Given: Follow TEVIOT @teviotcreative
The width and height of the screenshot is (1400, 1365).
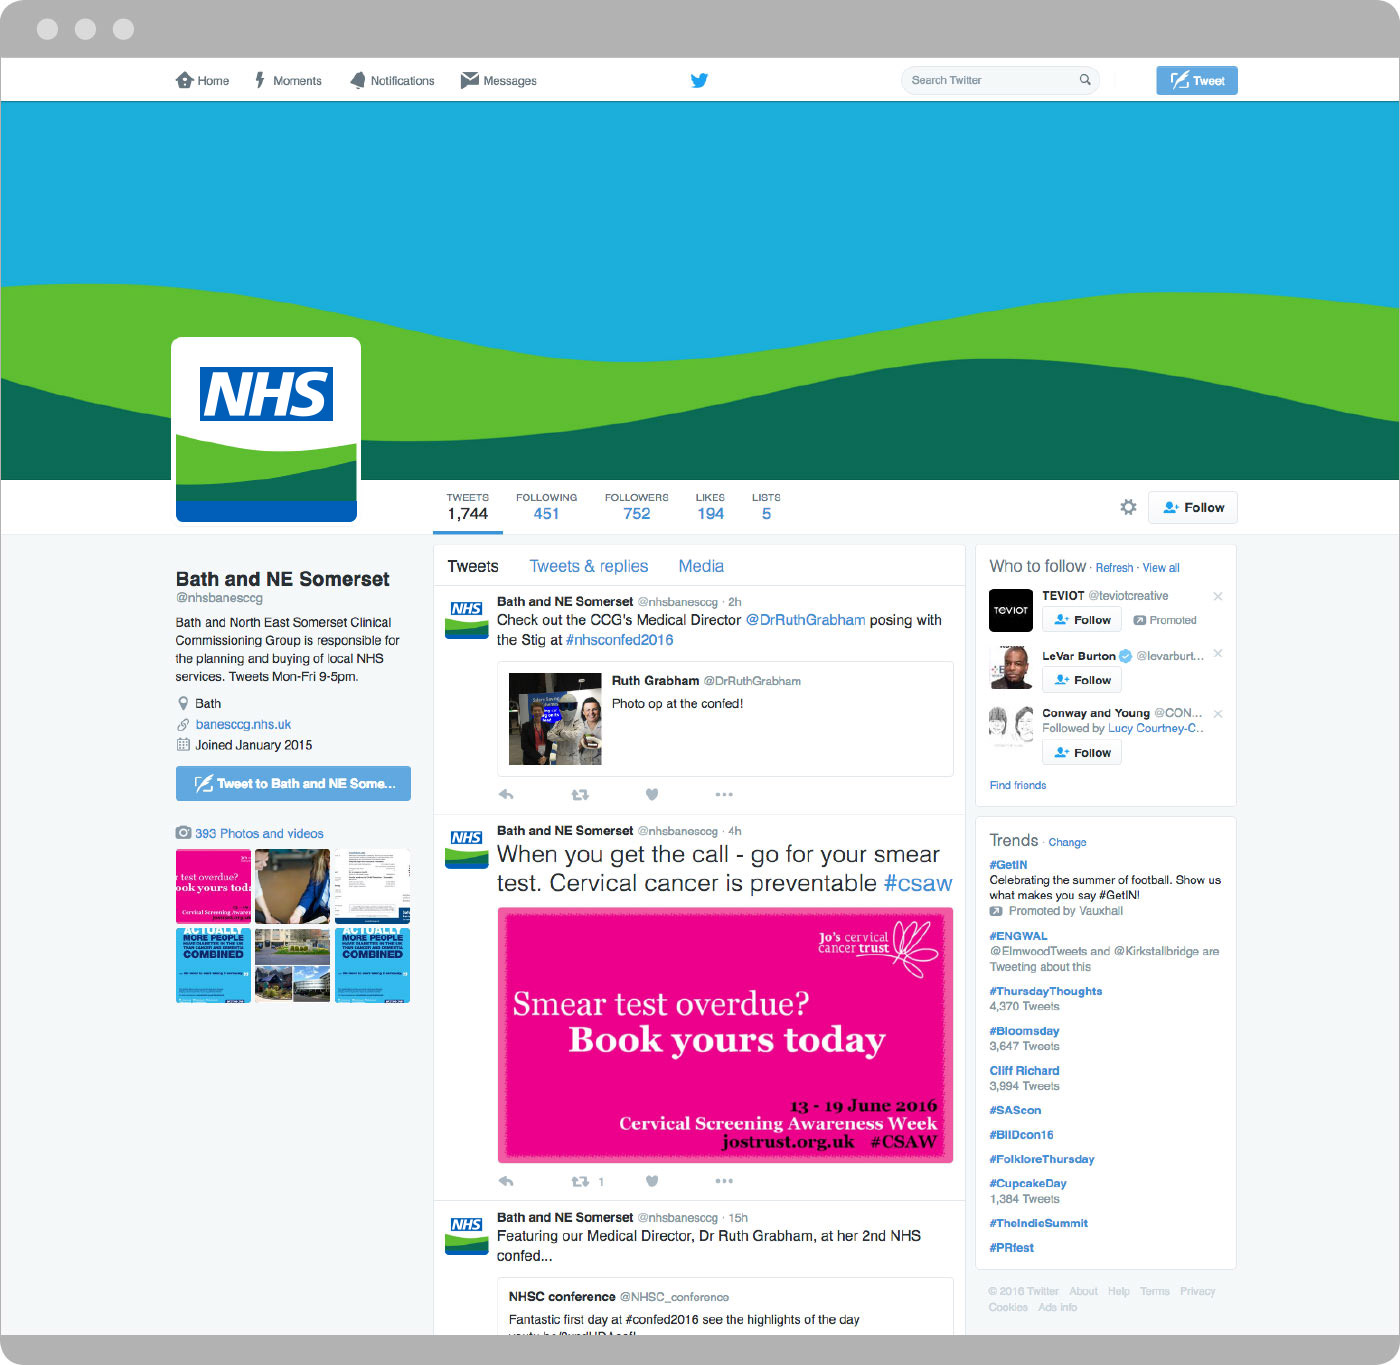Looking at the screenshot, I should pos(1082,620).
